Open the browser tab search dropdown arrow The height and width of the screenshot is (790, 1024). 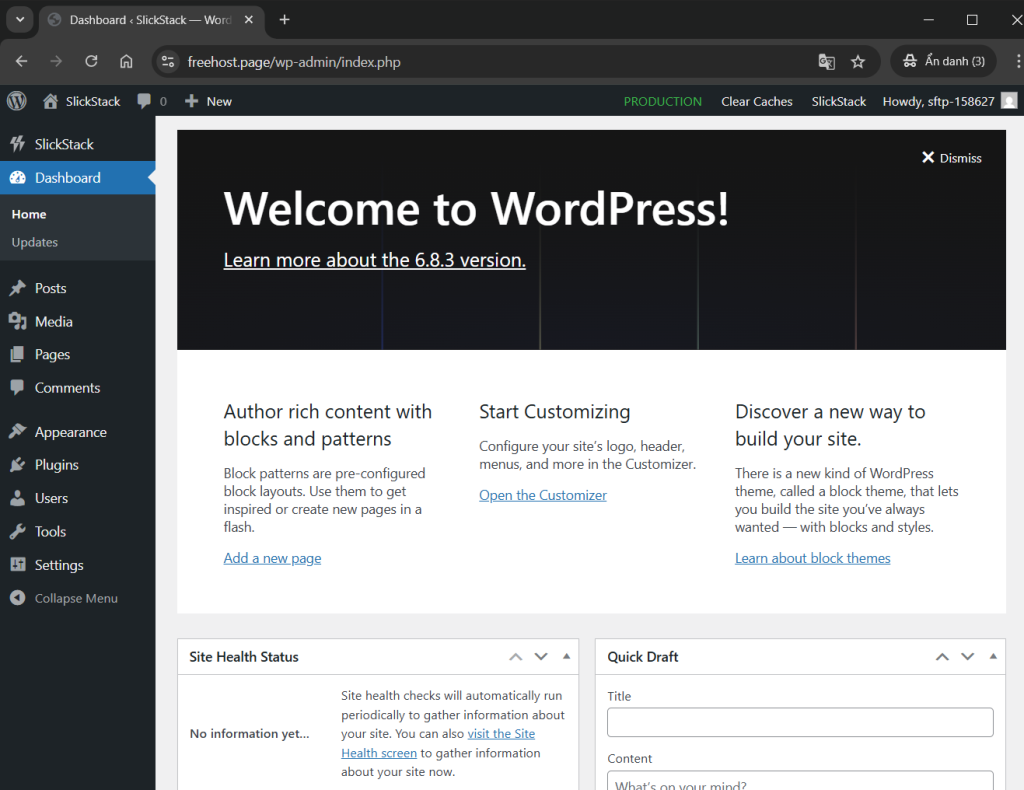pos(20,19)
